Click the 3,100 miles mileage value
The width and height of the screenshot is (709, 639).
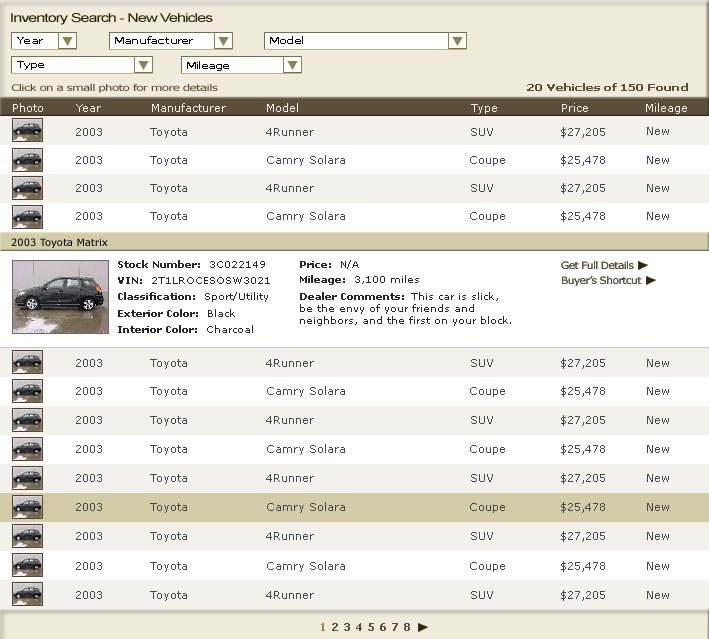387,280
